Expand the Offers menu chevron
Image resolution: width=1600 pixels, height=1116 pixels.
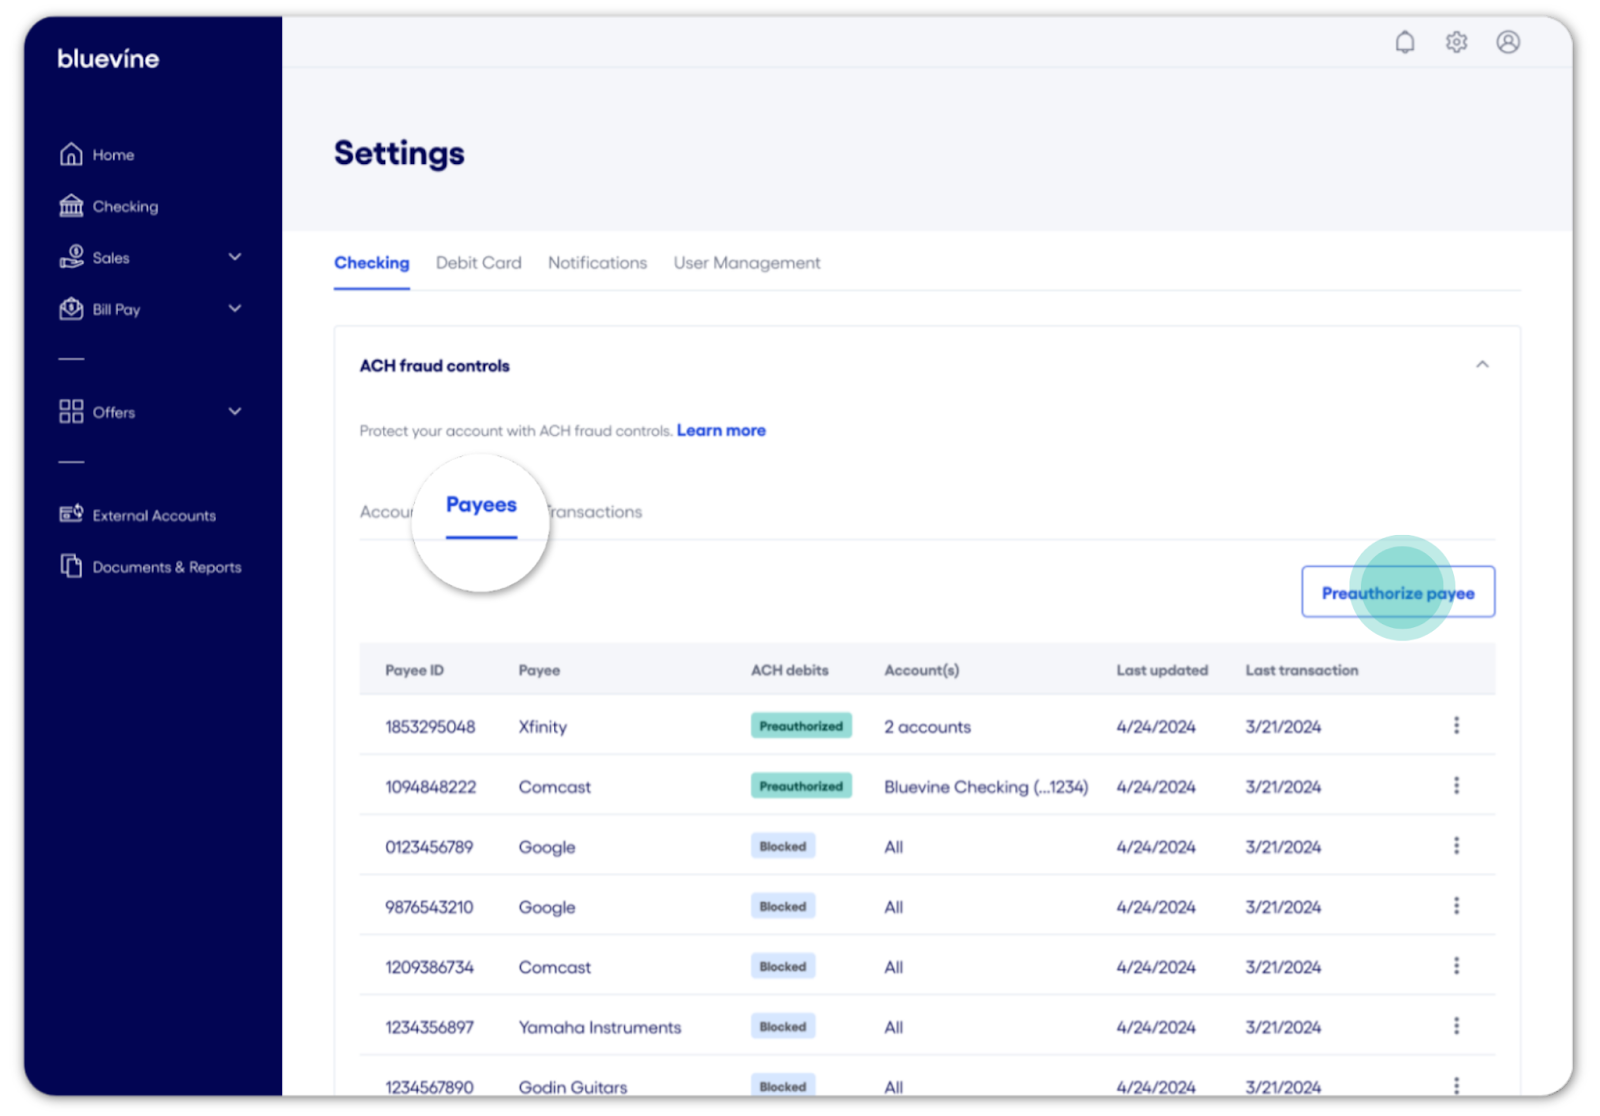click(235, 411)
